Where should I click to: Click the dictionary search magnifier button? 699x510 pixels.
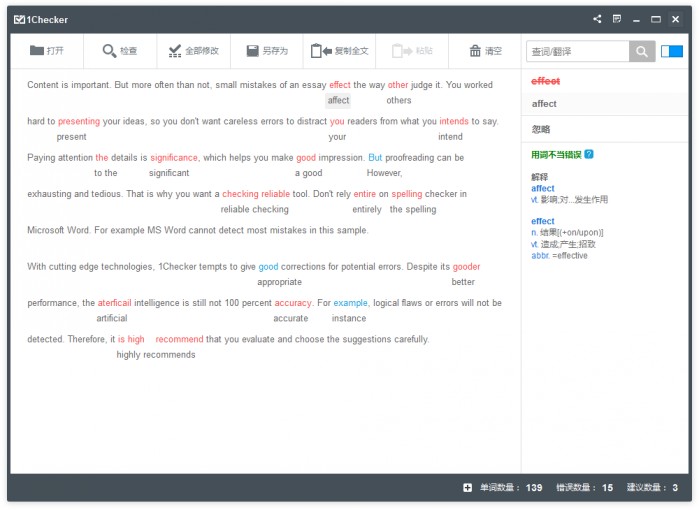[x=642, y=52]
